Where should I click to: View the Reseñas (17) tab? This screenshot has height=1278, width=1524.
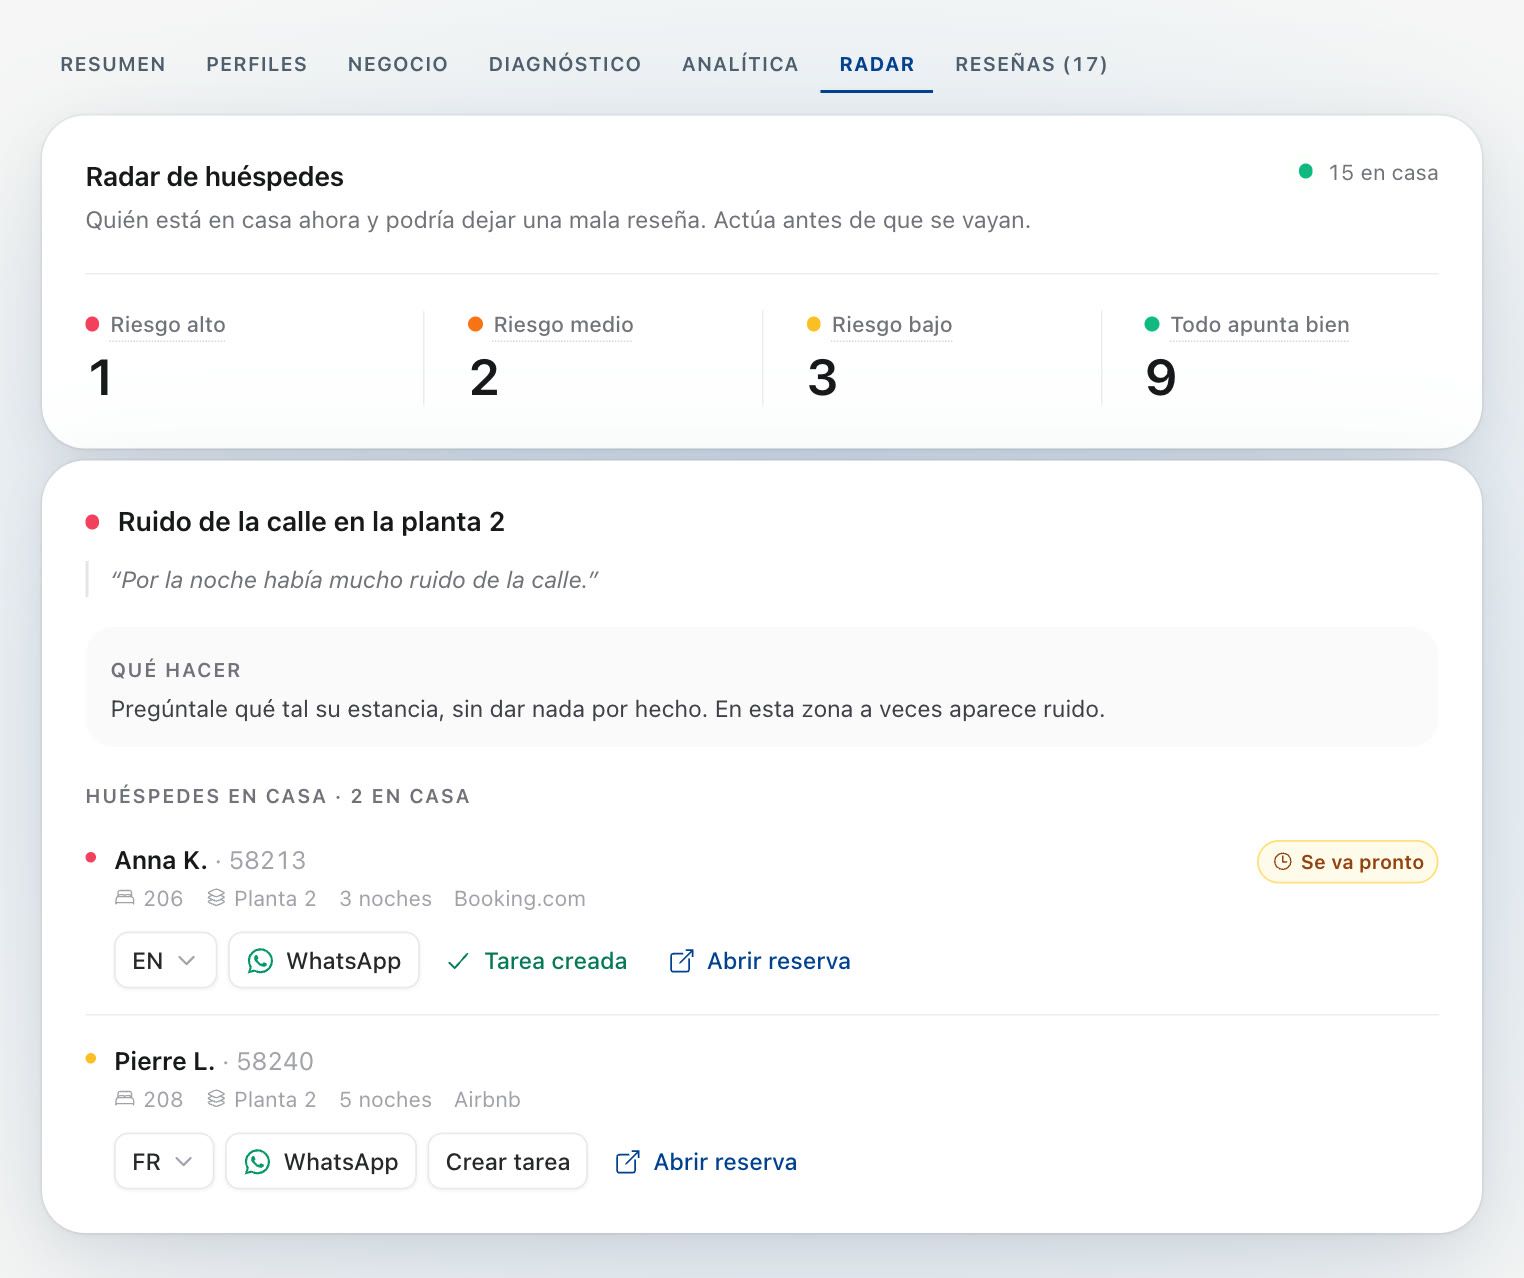(x=1031, y=64)
